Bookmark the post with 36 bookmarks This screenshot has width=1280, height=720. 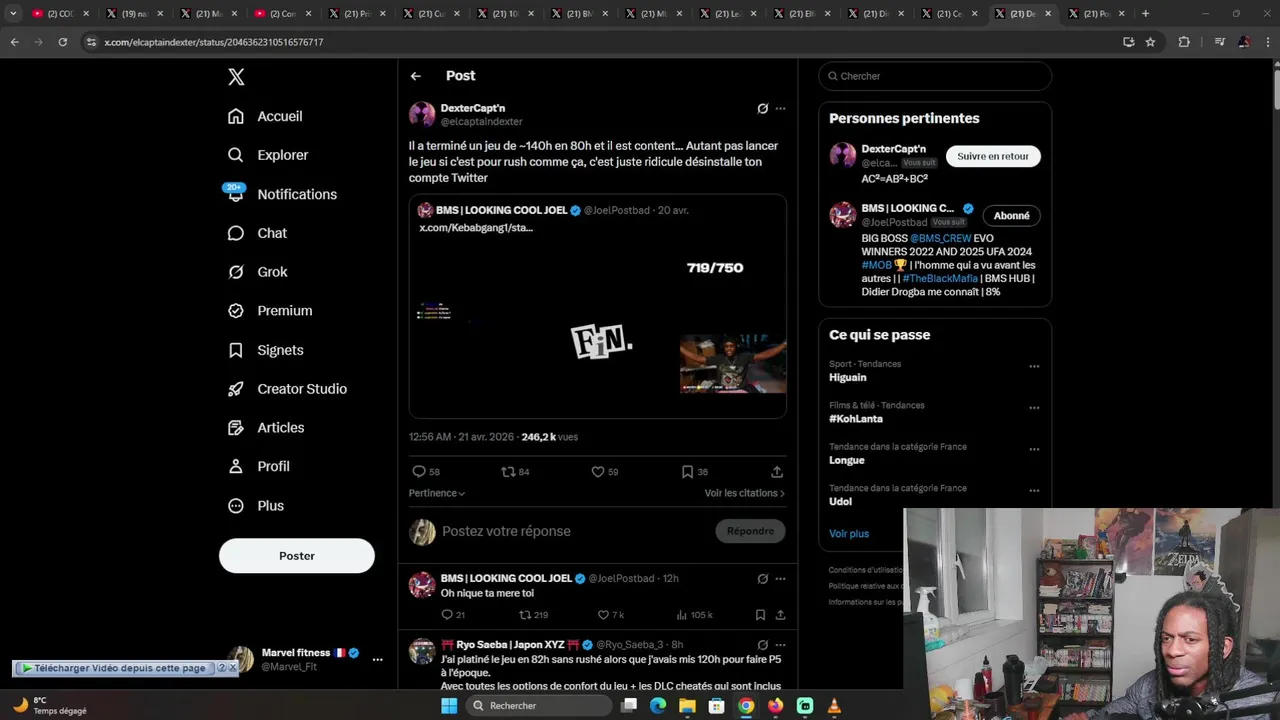694,472
